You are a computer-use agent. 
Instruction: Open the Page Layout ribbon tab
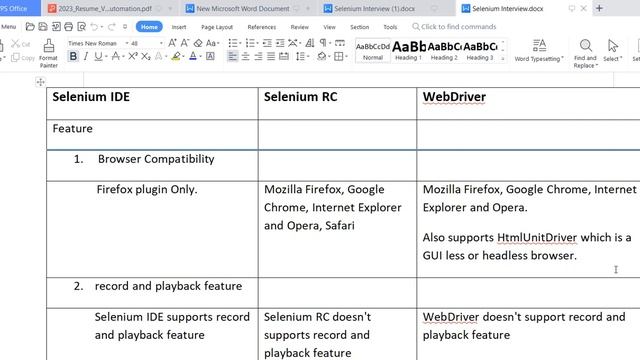click(x=217, y=27)
